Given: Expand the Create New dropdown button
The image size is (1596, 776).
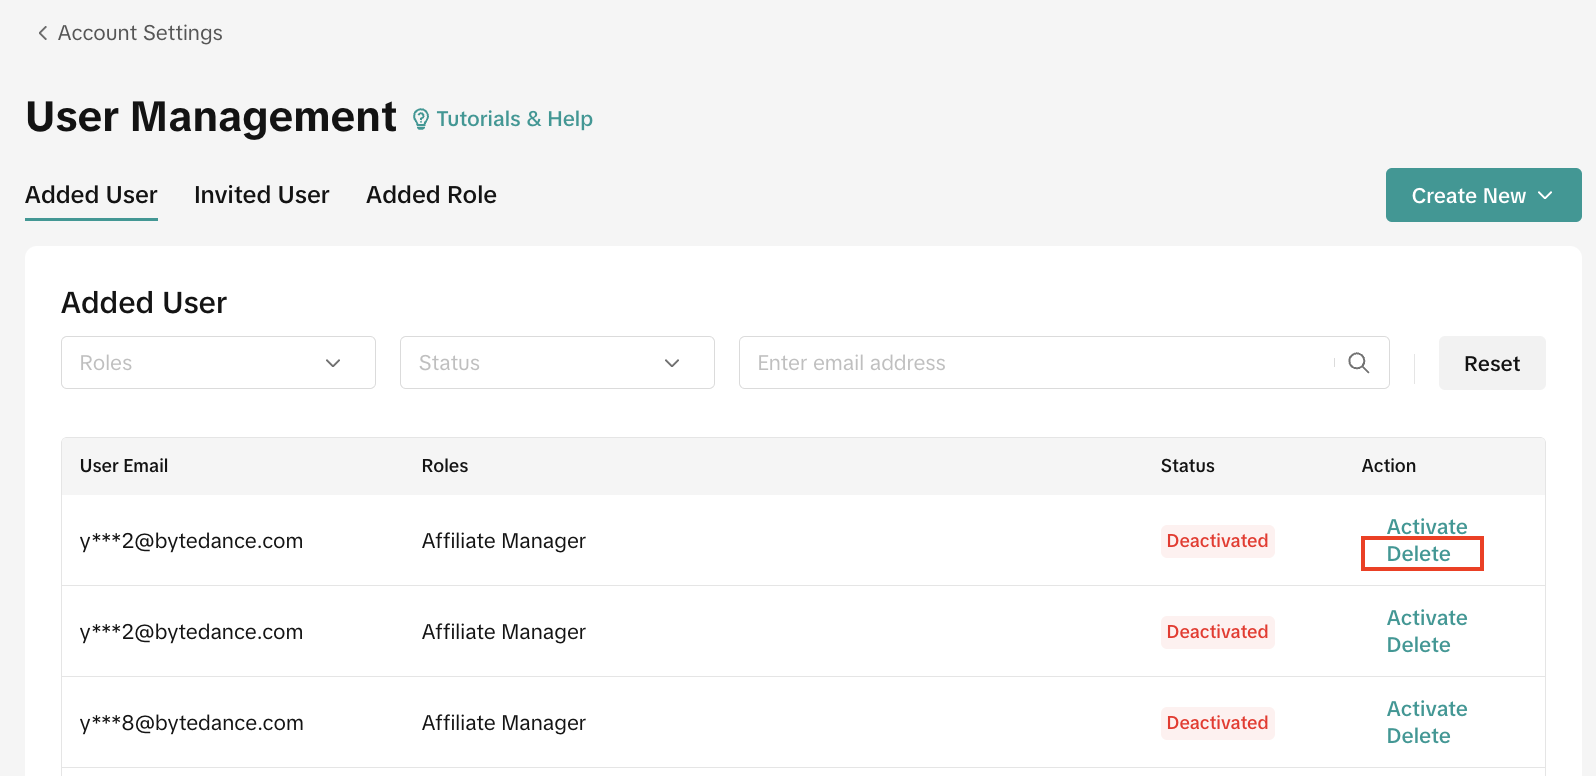Looking at the screenshot, I should (x=1483, y=195).
